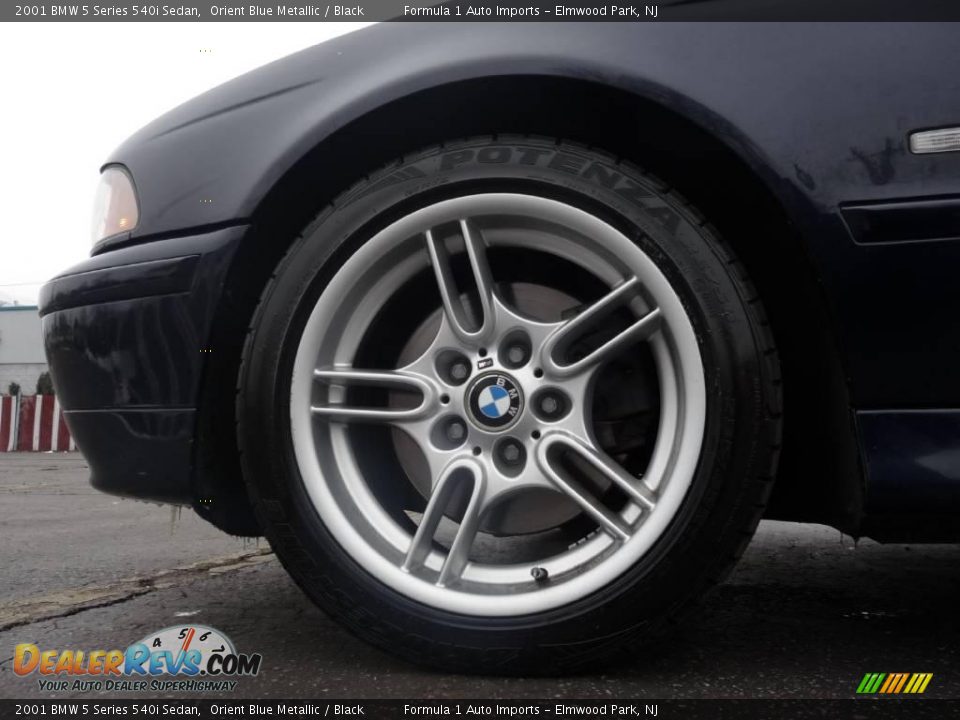The image size is (960, 720).
Task: Click the side marker light on the fender
Action: [x=934, y=140]
